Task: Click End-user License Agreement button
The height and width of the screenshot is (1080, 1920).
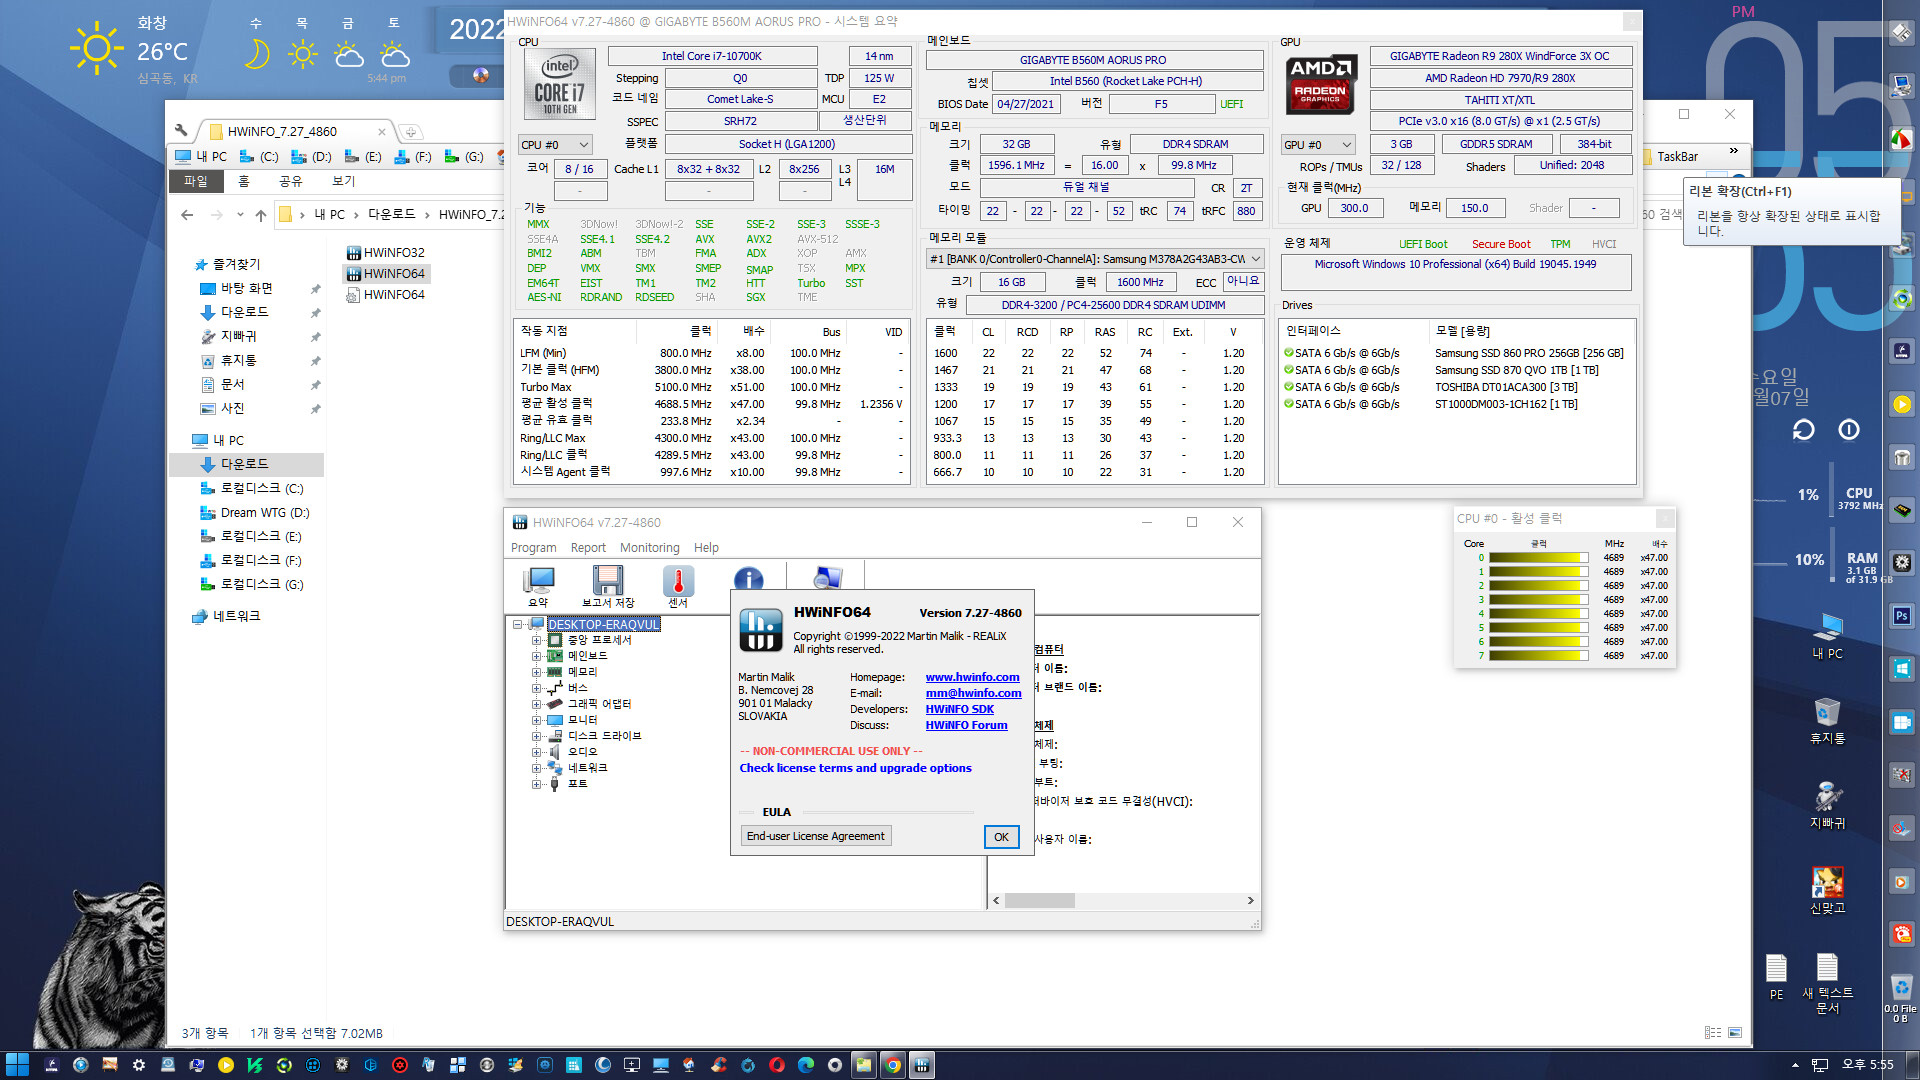Action: pos(815,836)
